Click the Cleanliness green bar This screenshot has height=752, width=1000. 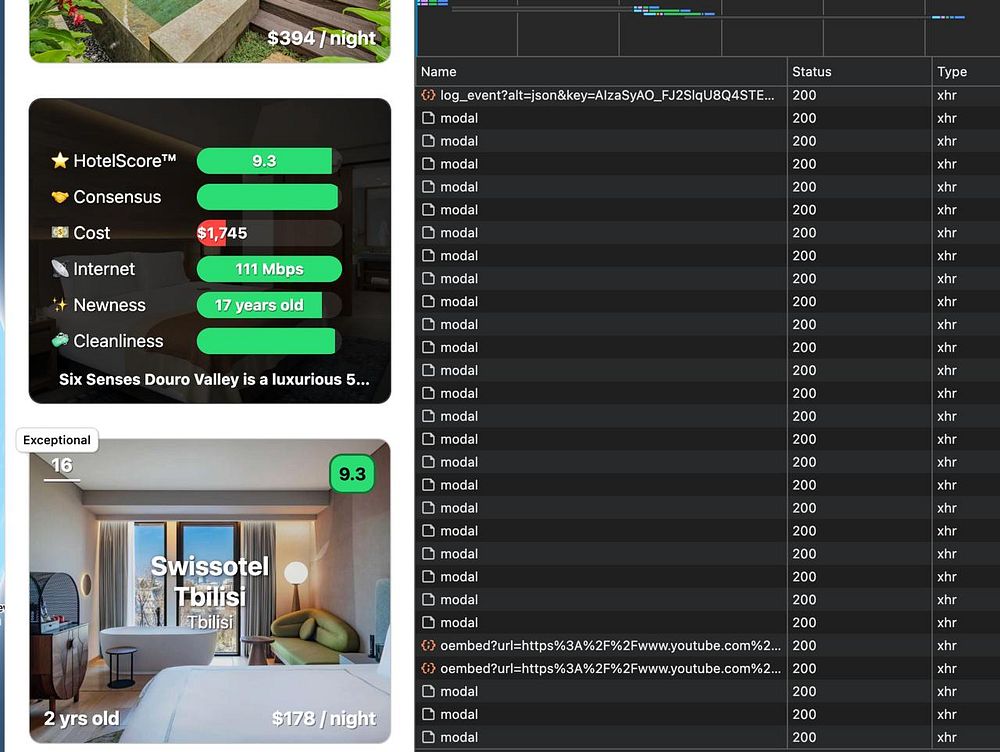coord(266,341)
